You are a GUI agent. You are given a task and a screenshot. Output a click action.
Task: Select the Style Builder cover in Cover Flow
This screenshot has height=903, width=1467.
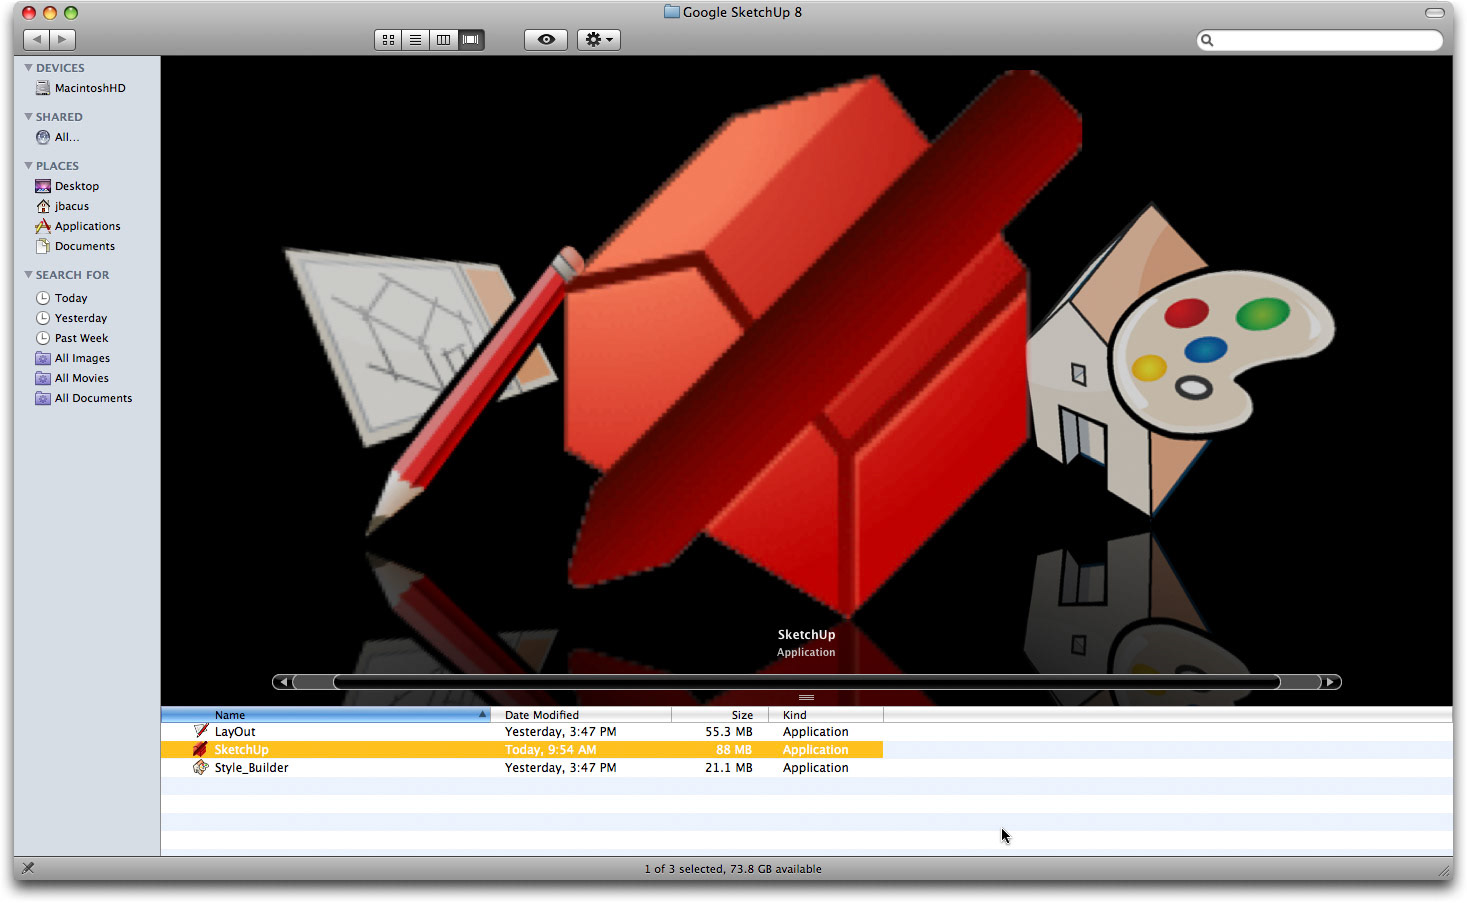coord(1180,360)
